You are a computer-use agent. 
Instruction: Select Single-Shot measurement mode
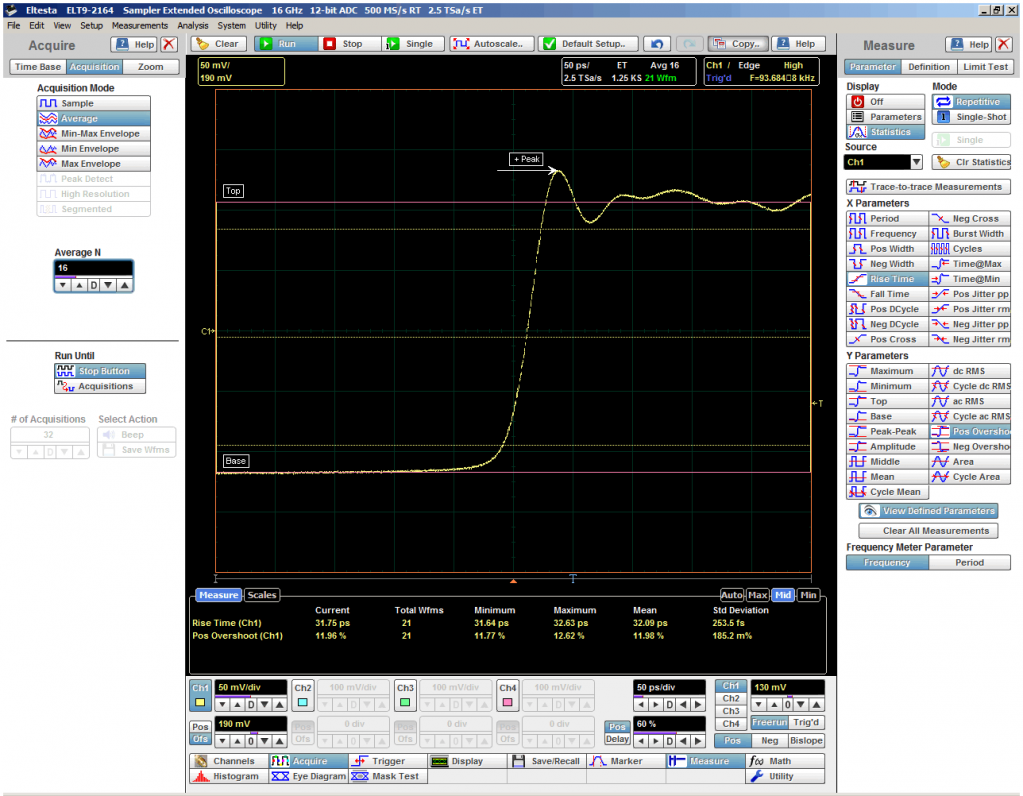coord(972,117)
